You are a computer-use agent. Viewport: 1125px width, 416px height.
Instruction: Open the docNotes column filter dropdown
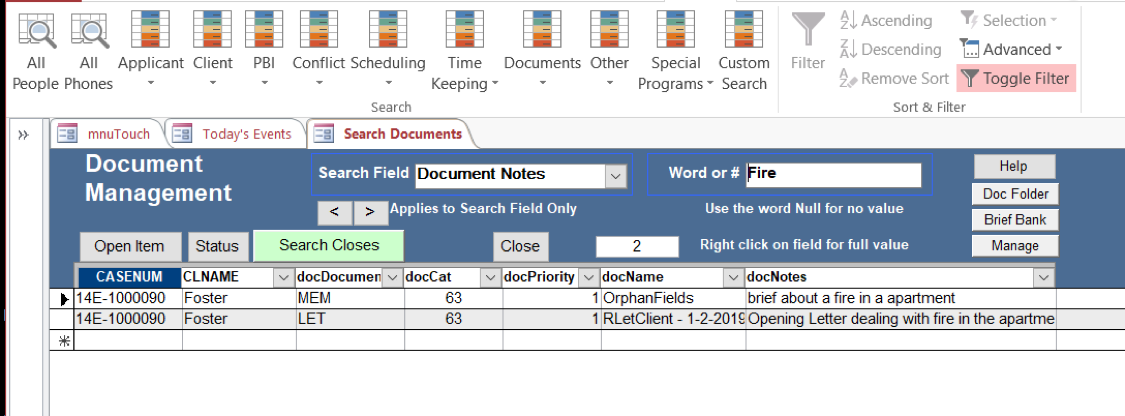click(x=1043, y=276)
